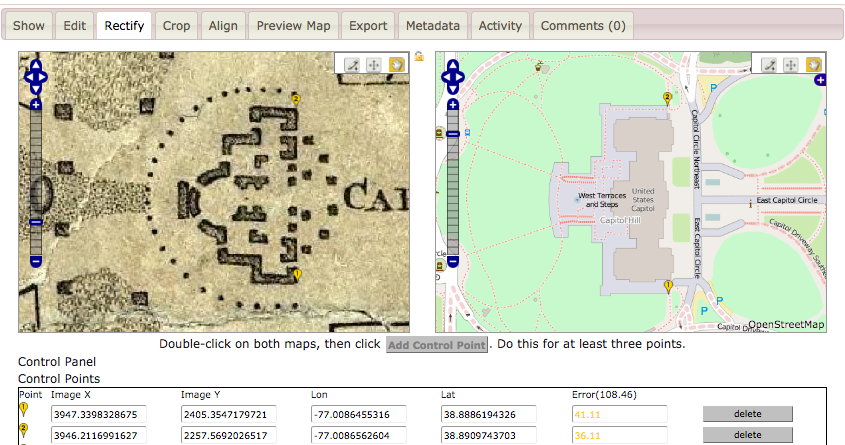This screenshot has height=445, width=845.
Task: Select add-point pencil tool on OpenStreetMap panel
Action: coord(769,64)
